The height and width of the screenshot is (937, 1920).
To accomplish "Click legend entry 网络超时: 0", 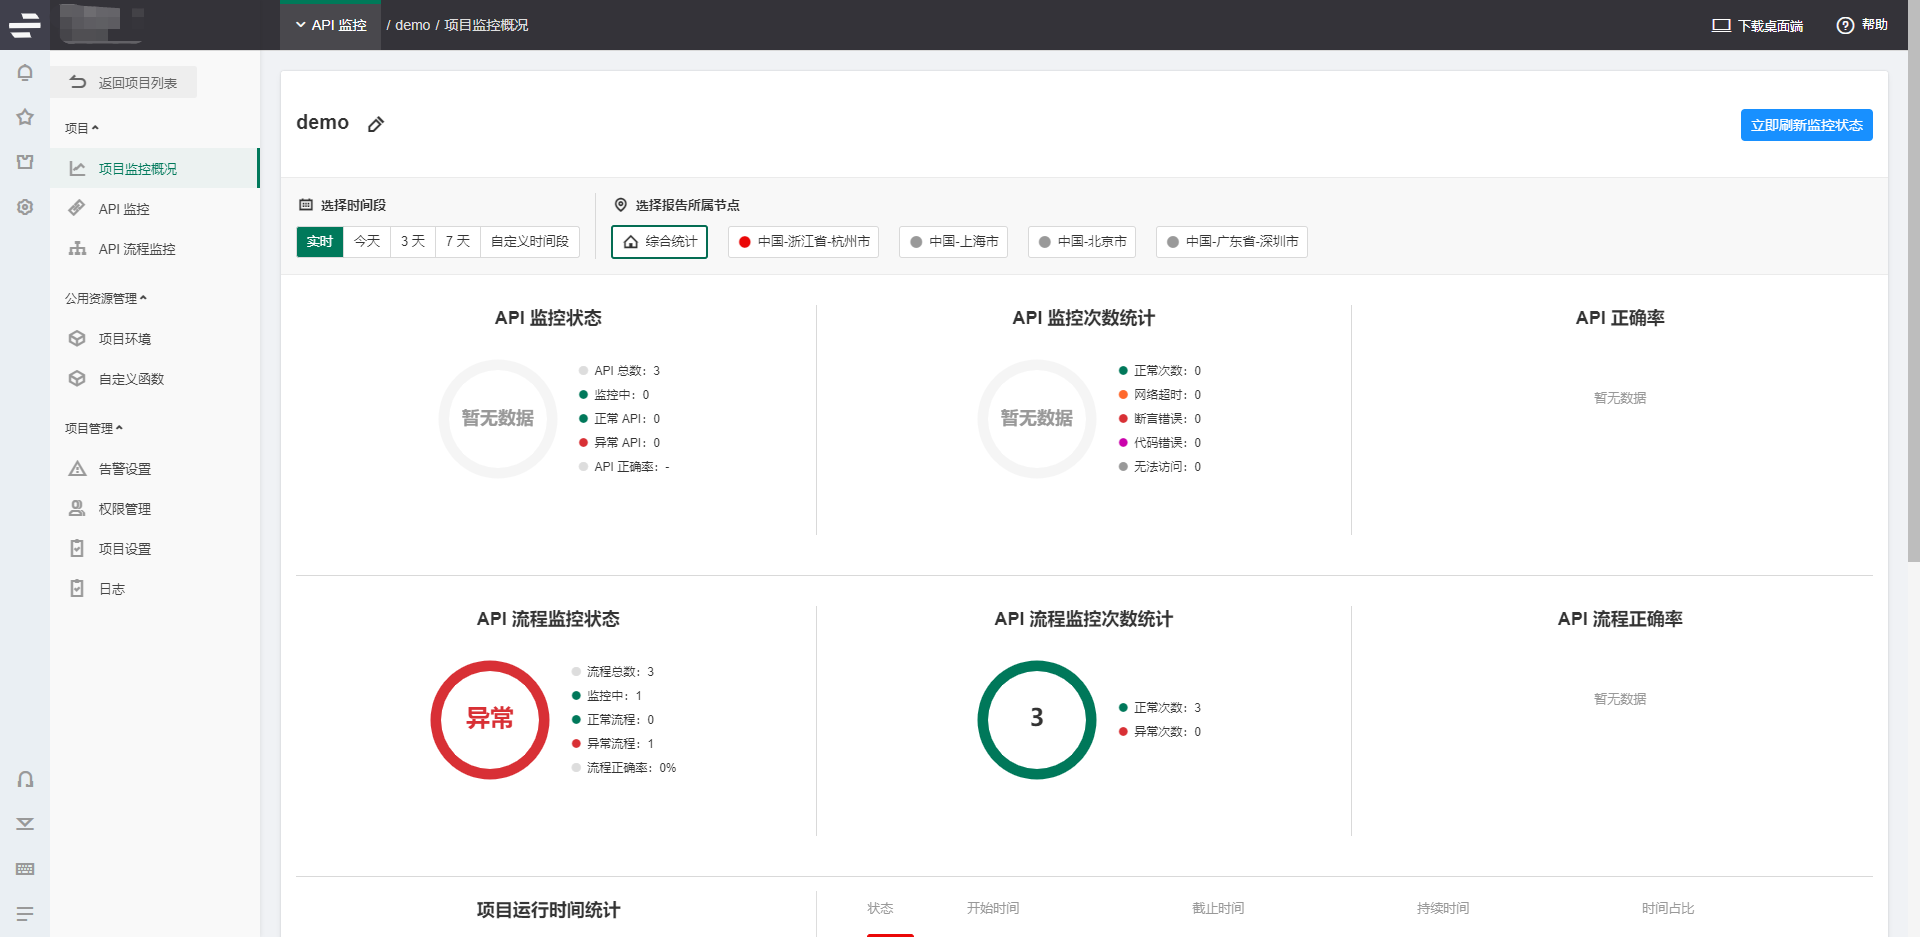I will coord(1160,394).
